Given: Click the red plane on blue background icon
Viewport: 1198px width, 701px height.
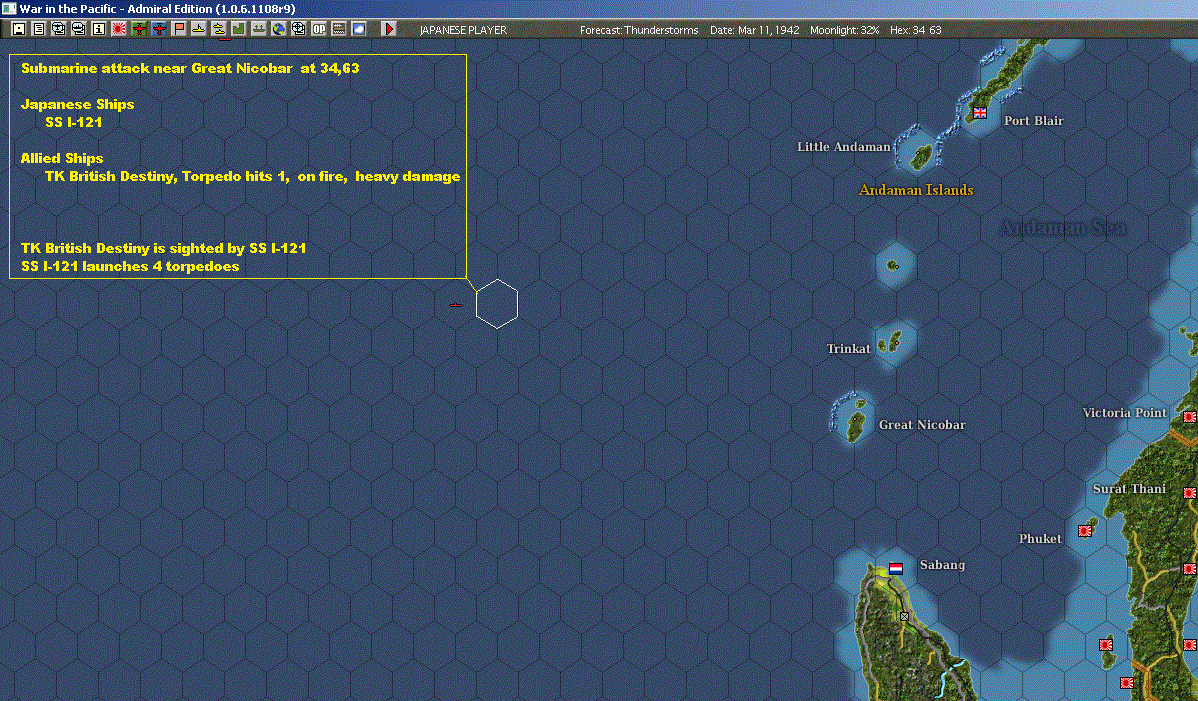Looking at the screenshot, I should pyautogui.click(x=159, y=29).
